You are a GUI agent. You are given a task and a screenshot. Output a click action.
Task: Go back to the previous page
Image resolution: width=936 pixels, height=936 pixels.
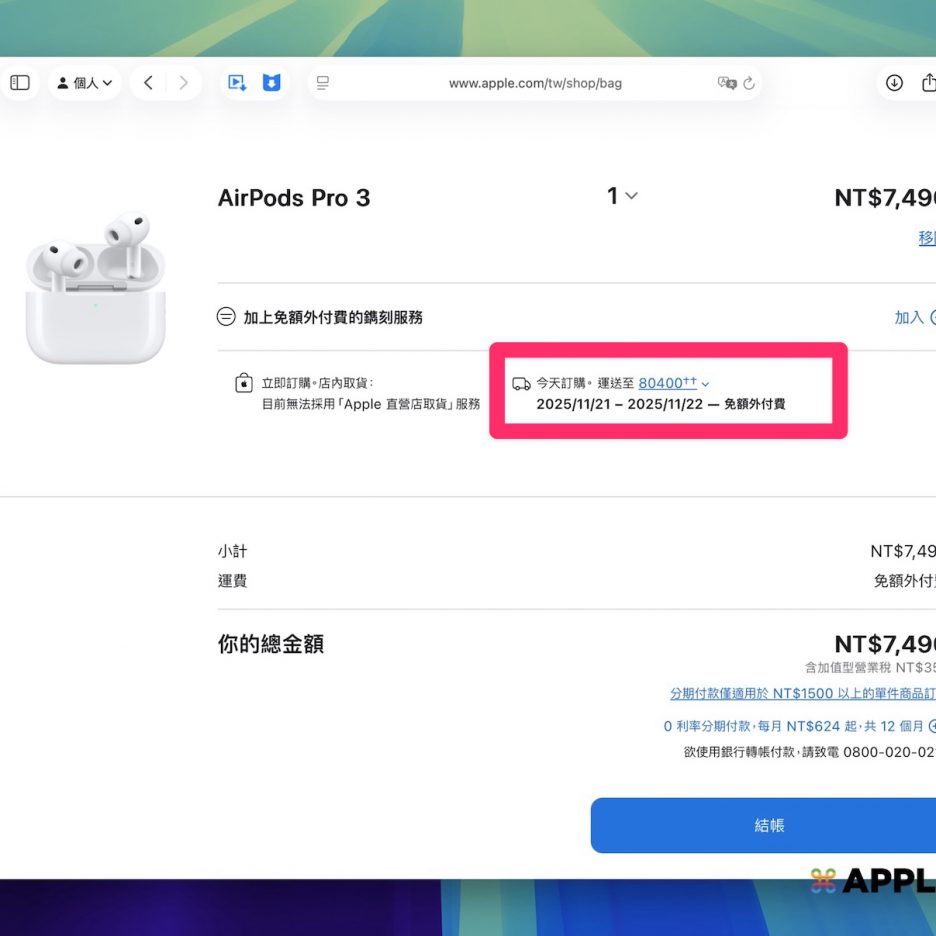148,83
